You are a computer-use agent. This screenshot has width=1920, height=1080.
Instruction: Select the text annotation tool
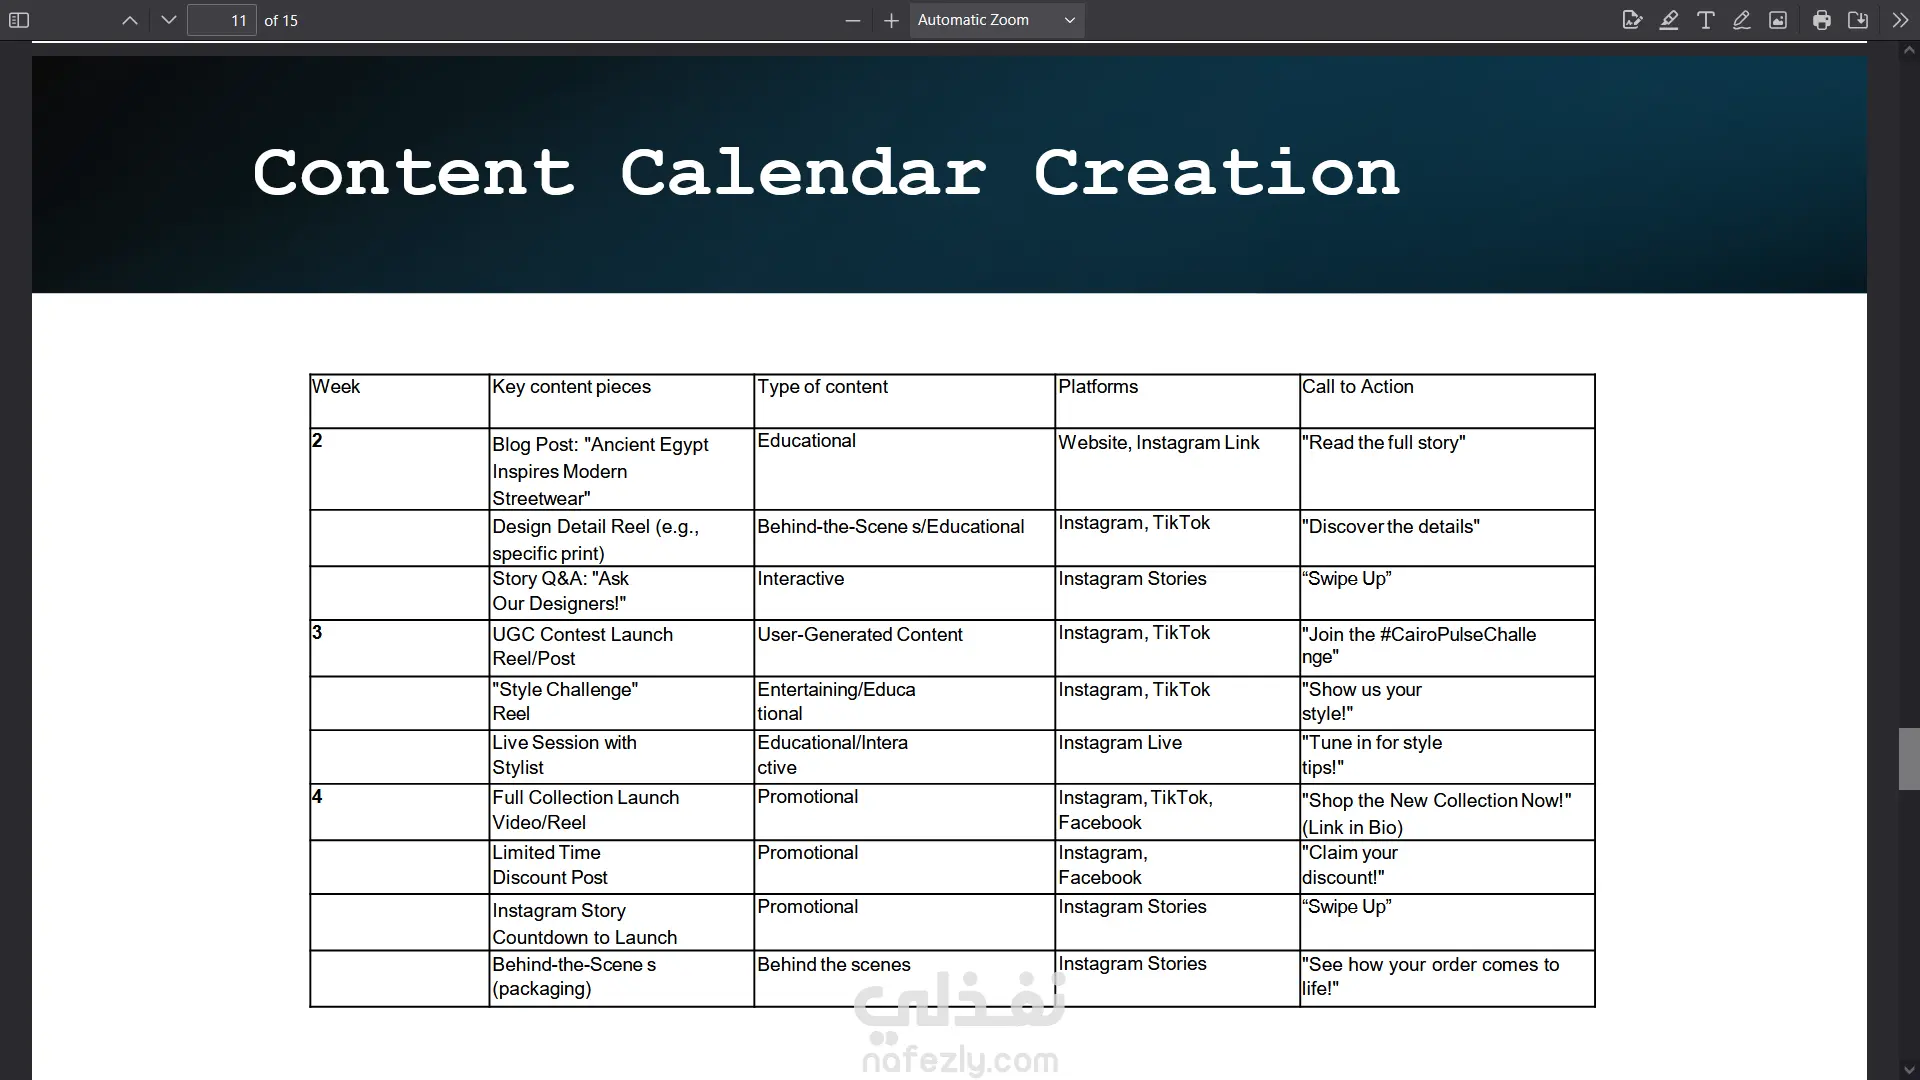coord(1706,20)
